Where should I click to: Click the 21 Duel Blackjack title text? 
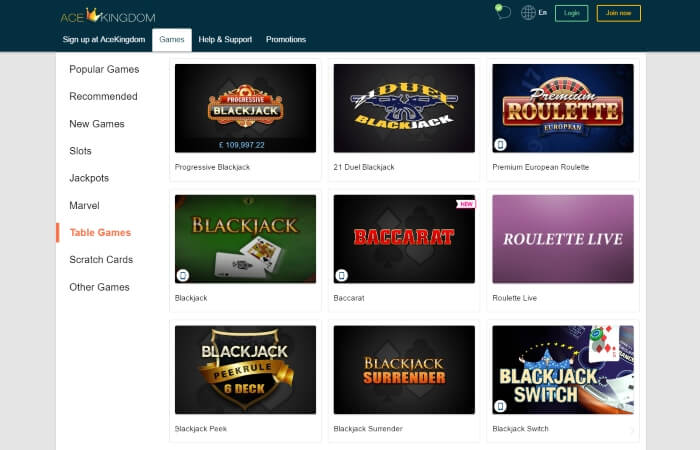364,167
